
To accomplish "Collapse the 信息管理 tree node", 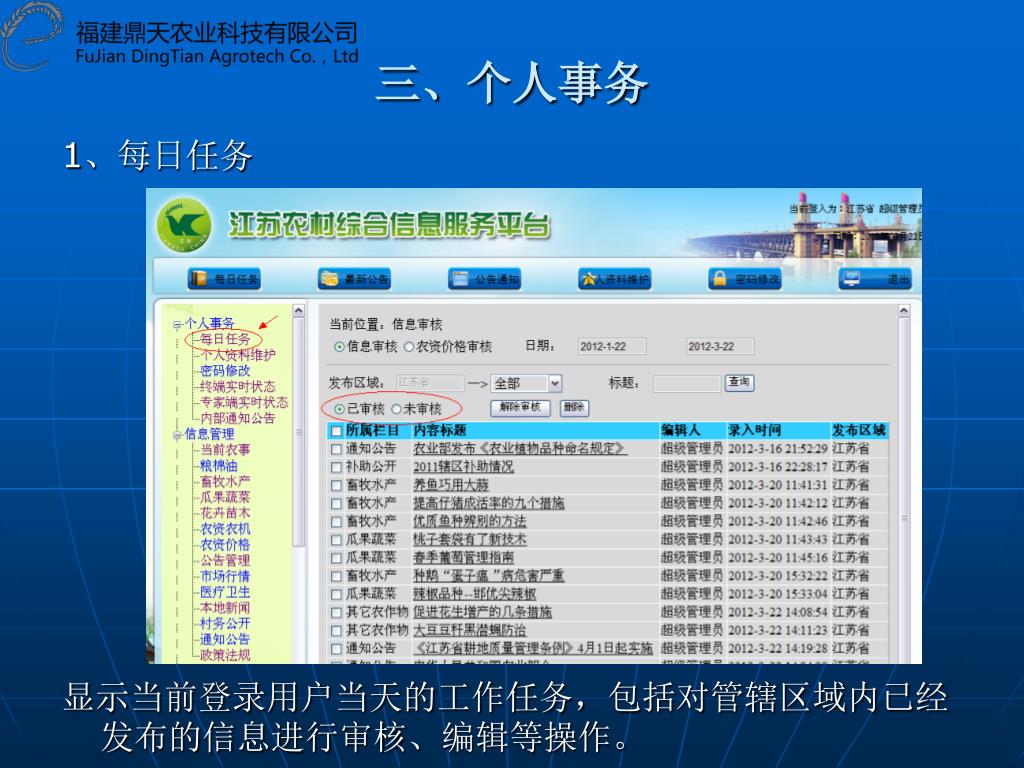I will pyautogui.click(x=176, y=436).
